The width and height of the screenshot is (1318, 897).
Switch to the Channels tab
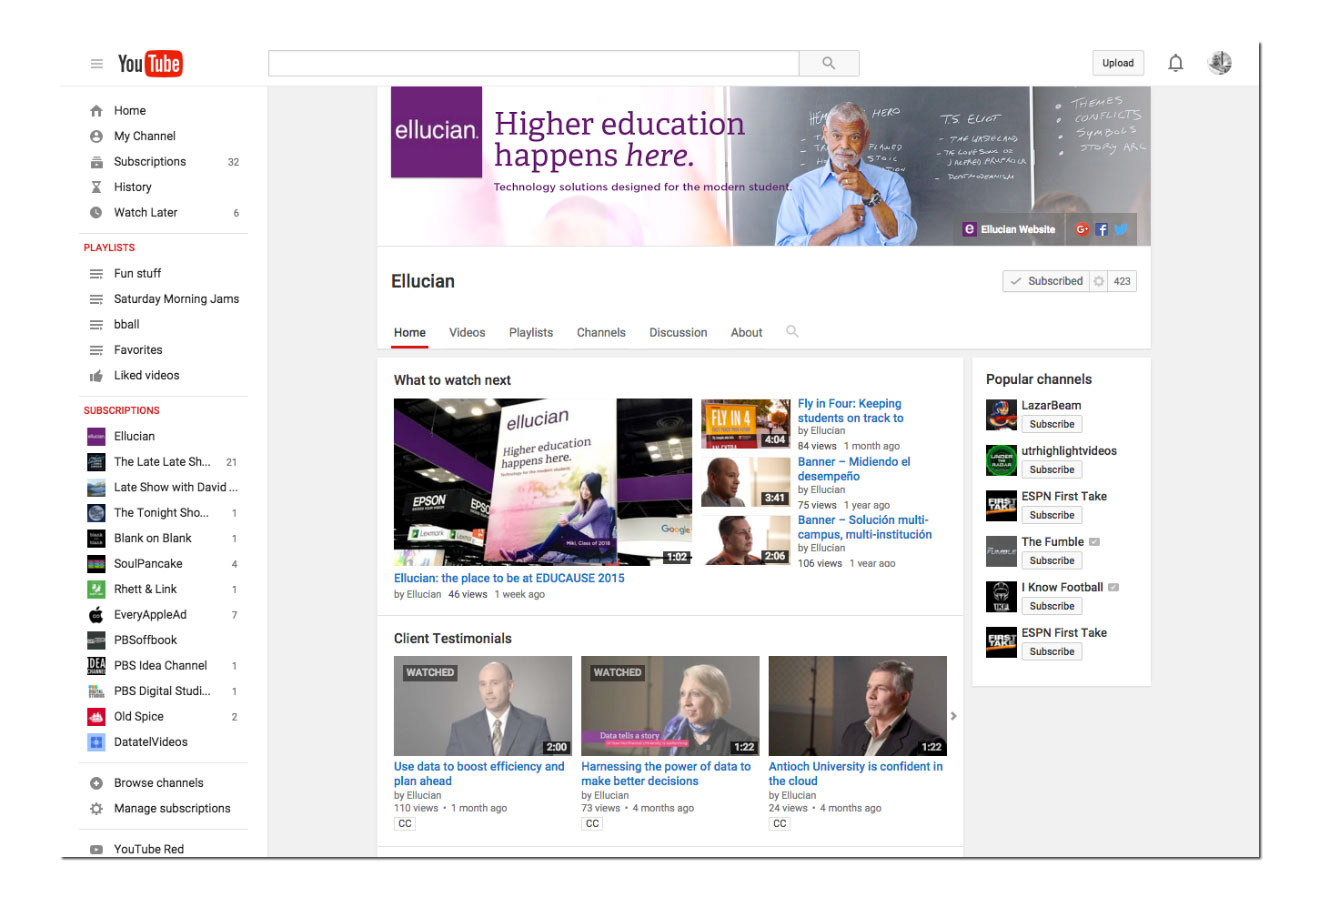(601, 333)
